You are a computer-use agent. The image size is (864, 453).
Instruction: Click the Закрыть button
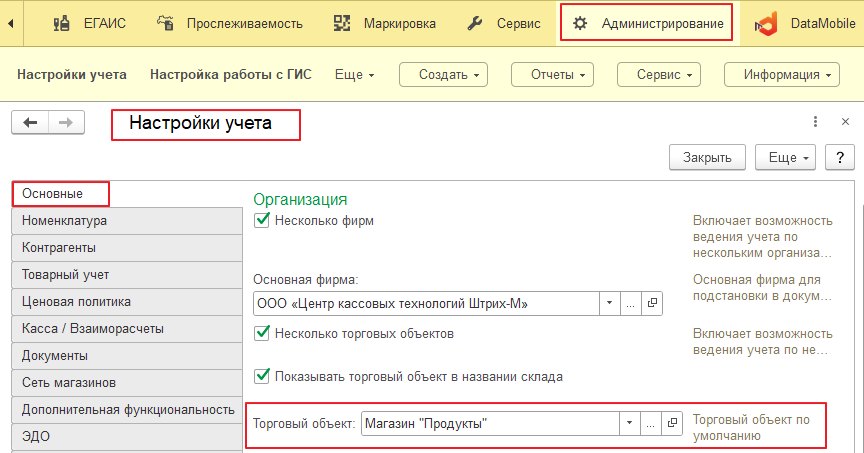click(708, 158)
